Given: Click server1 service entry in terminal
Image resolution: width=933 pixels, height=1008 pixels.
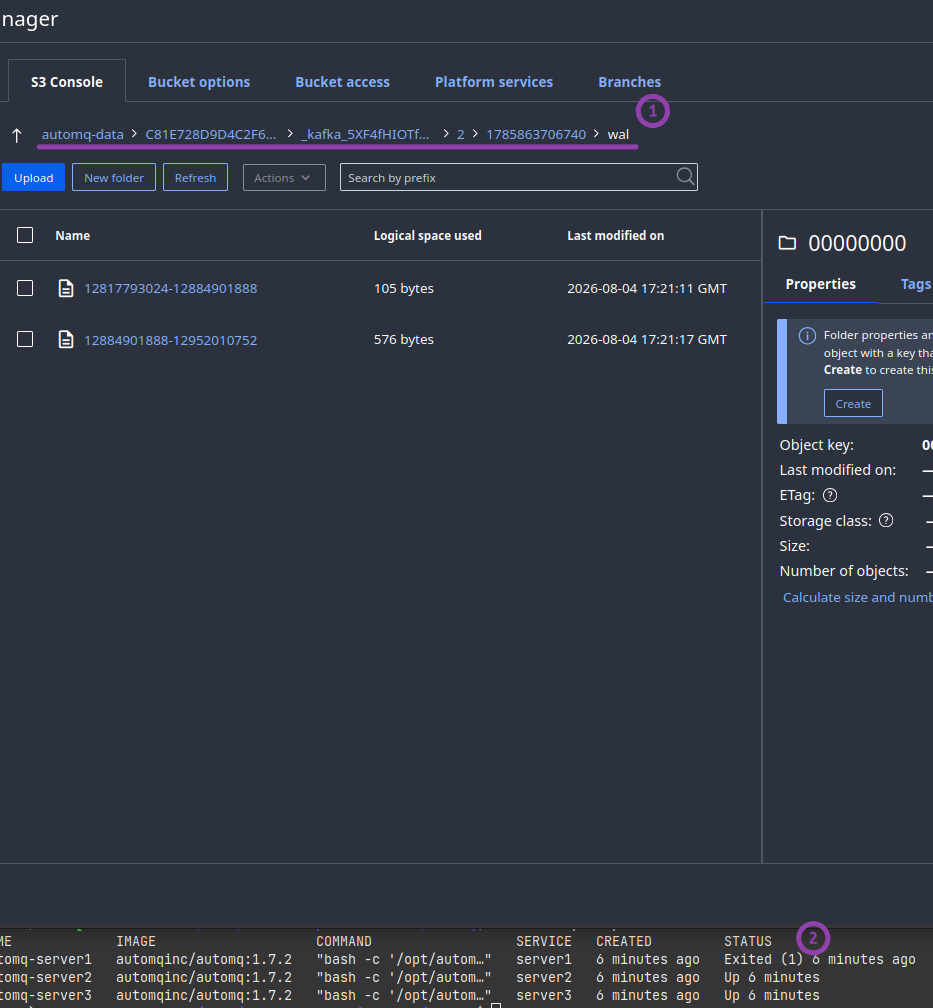Looking at the screenshot, I should click(x=544, y=959).
